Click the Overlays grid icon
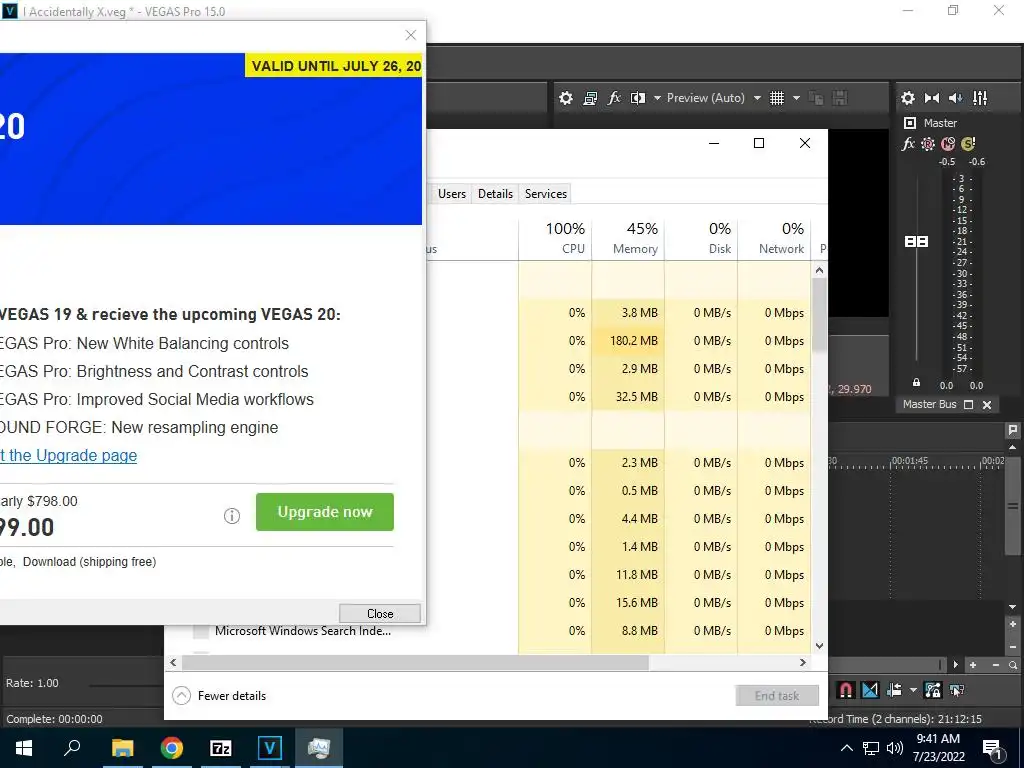1024x768 pixels. click(x=776, y=98)
